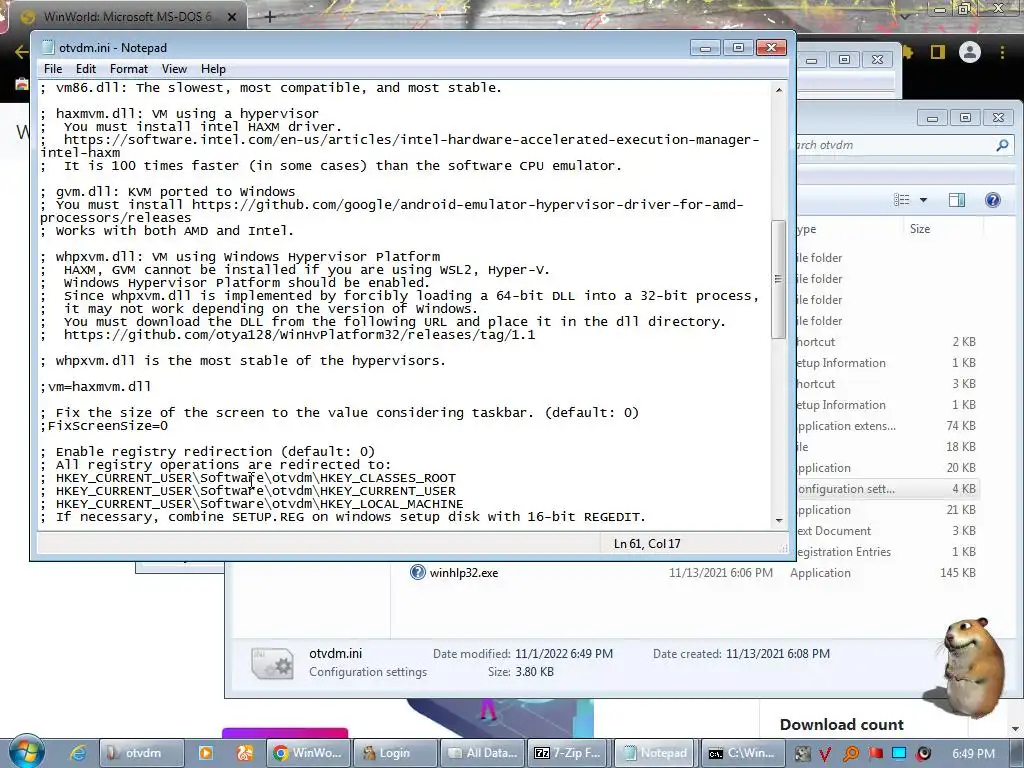The width and height of the screenshot is (1024, 768).
Task: Click the otvdm.ini gear icon in details pane
Action: pos(272,664)
